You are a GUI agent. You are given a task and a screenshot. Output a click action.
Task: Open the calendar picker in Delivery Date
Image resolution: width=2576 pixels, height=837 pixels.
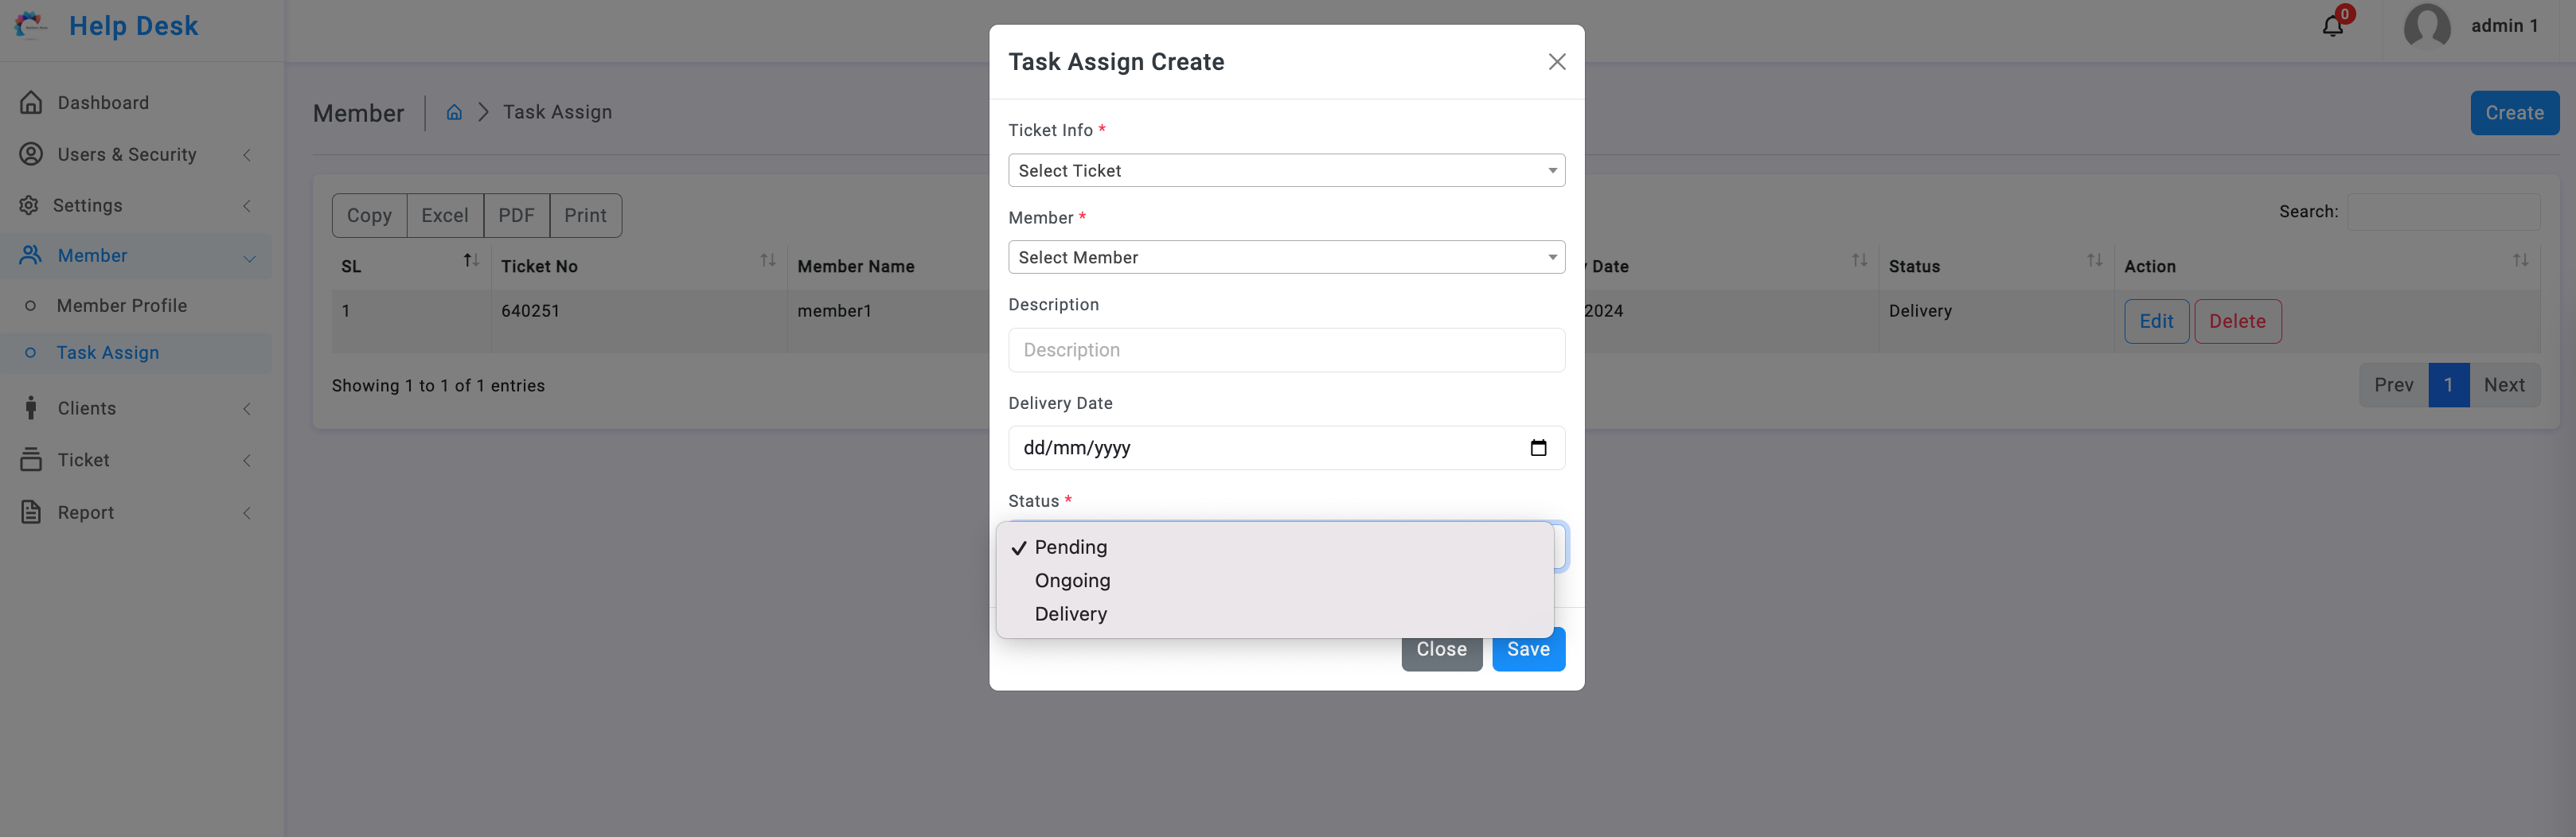(1538, 448)
